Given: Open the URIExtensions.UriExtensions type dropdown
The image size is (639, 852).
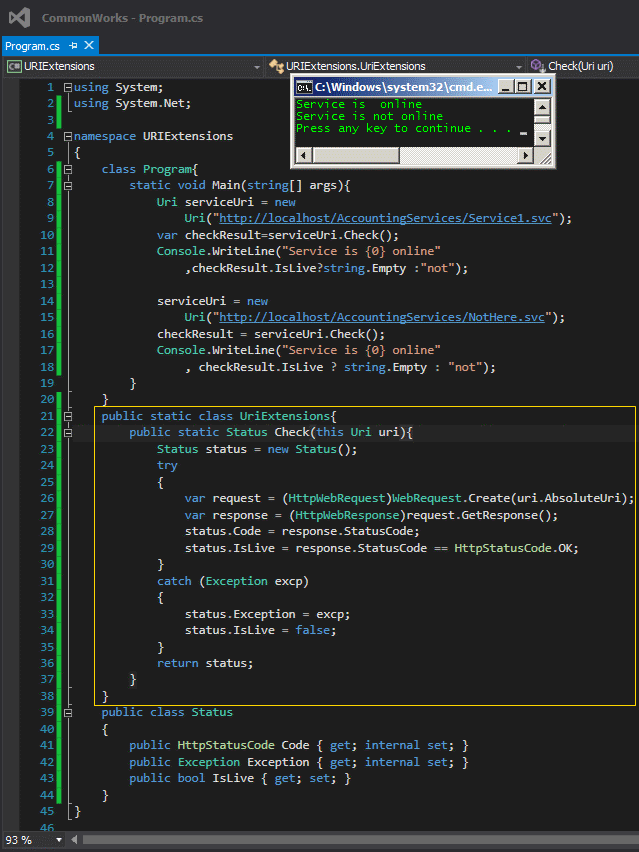Looking at the screenshot, I should click(x=520, y=66).
